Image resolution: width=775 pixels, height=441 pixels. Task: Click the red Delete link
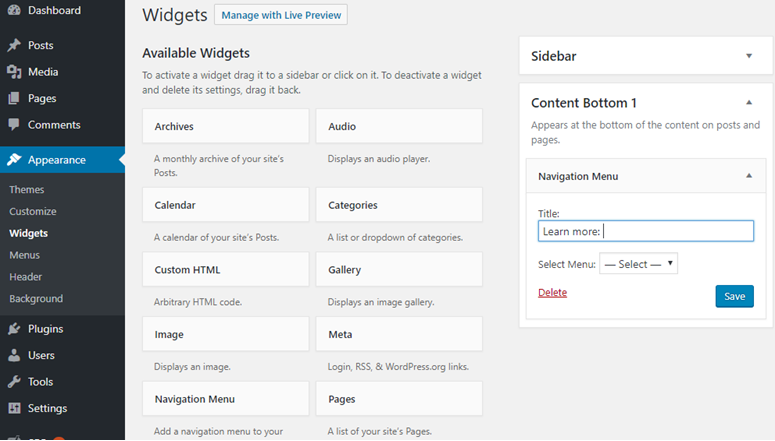(553, 292)
